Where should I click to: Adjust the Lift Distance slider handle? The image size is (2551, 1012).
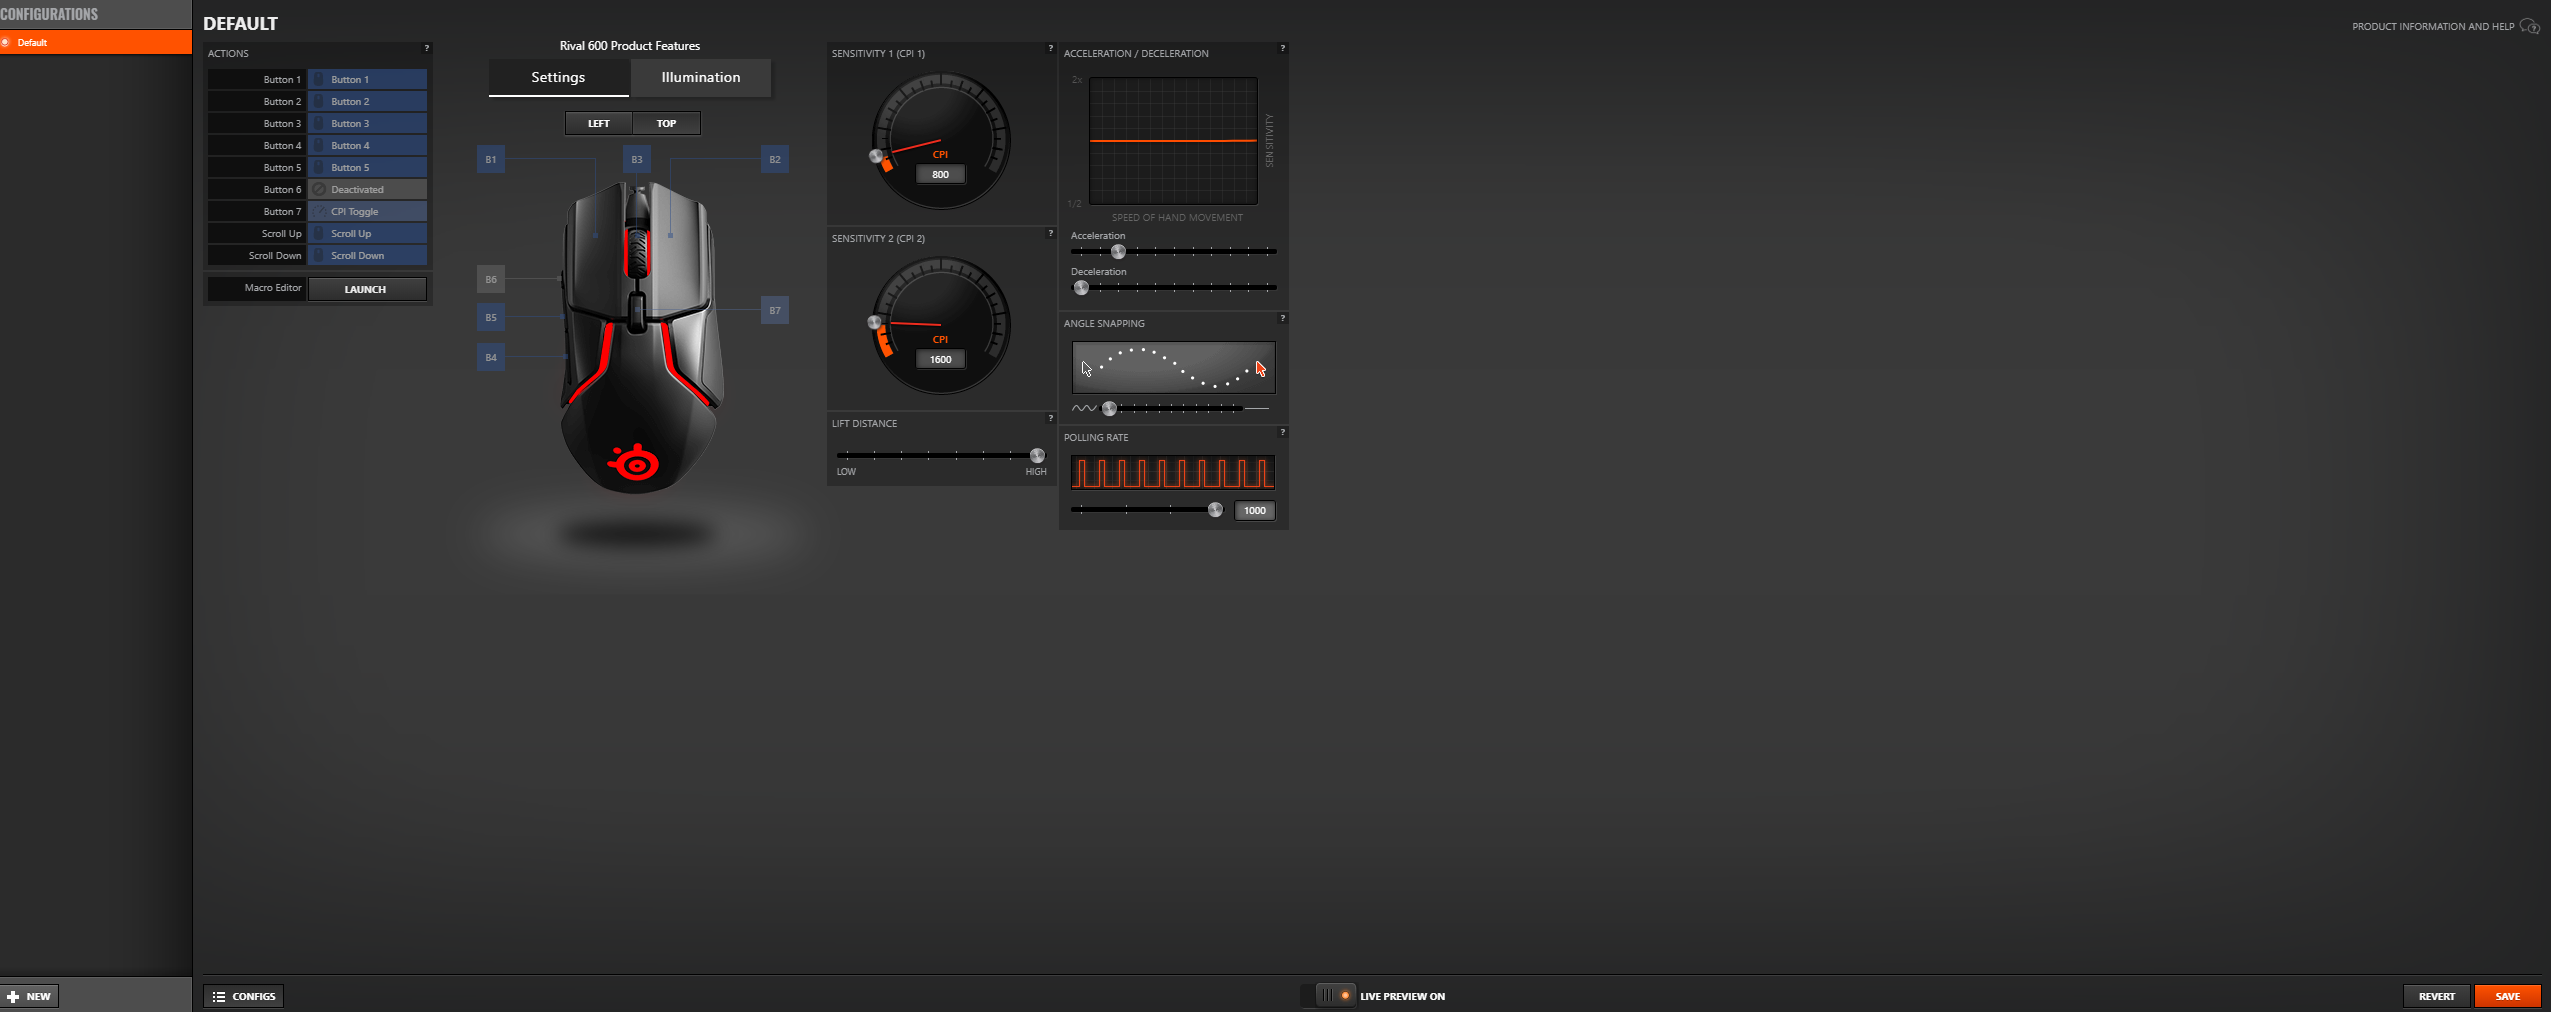pos(1037,455)
